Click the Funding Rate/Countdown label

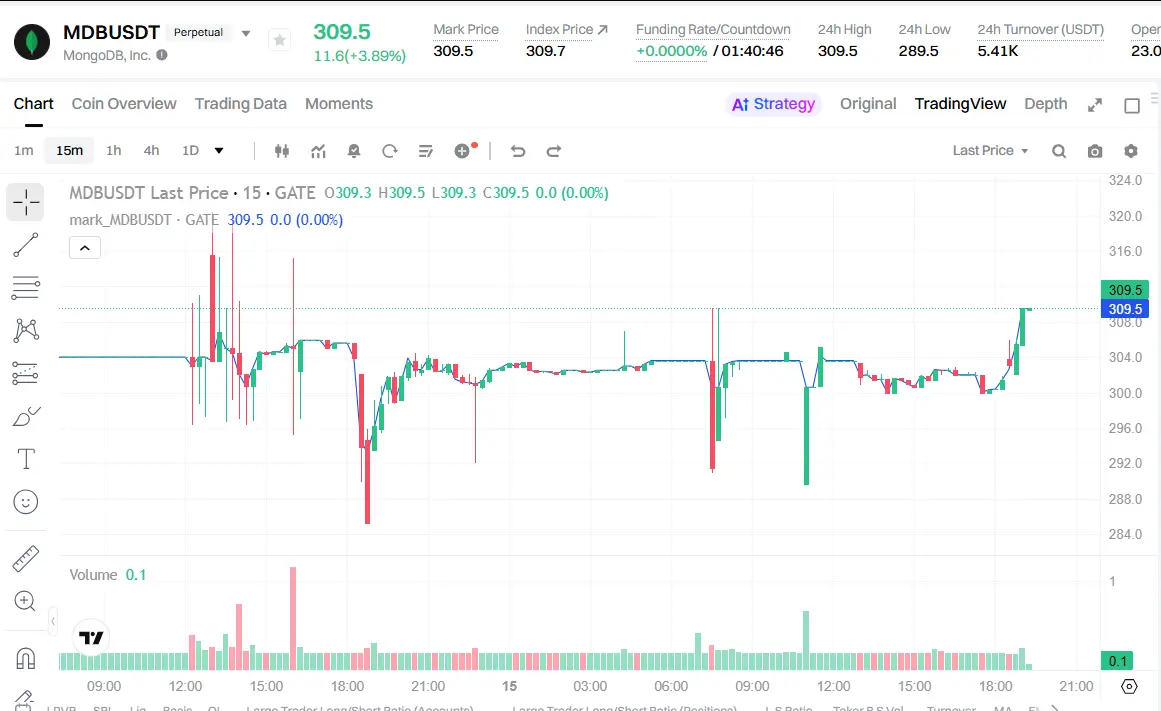click(x=713, y=30)
